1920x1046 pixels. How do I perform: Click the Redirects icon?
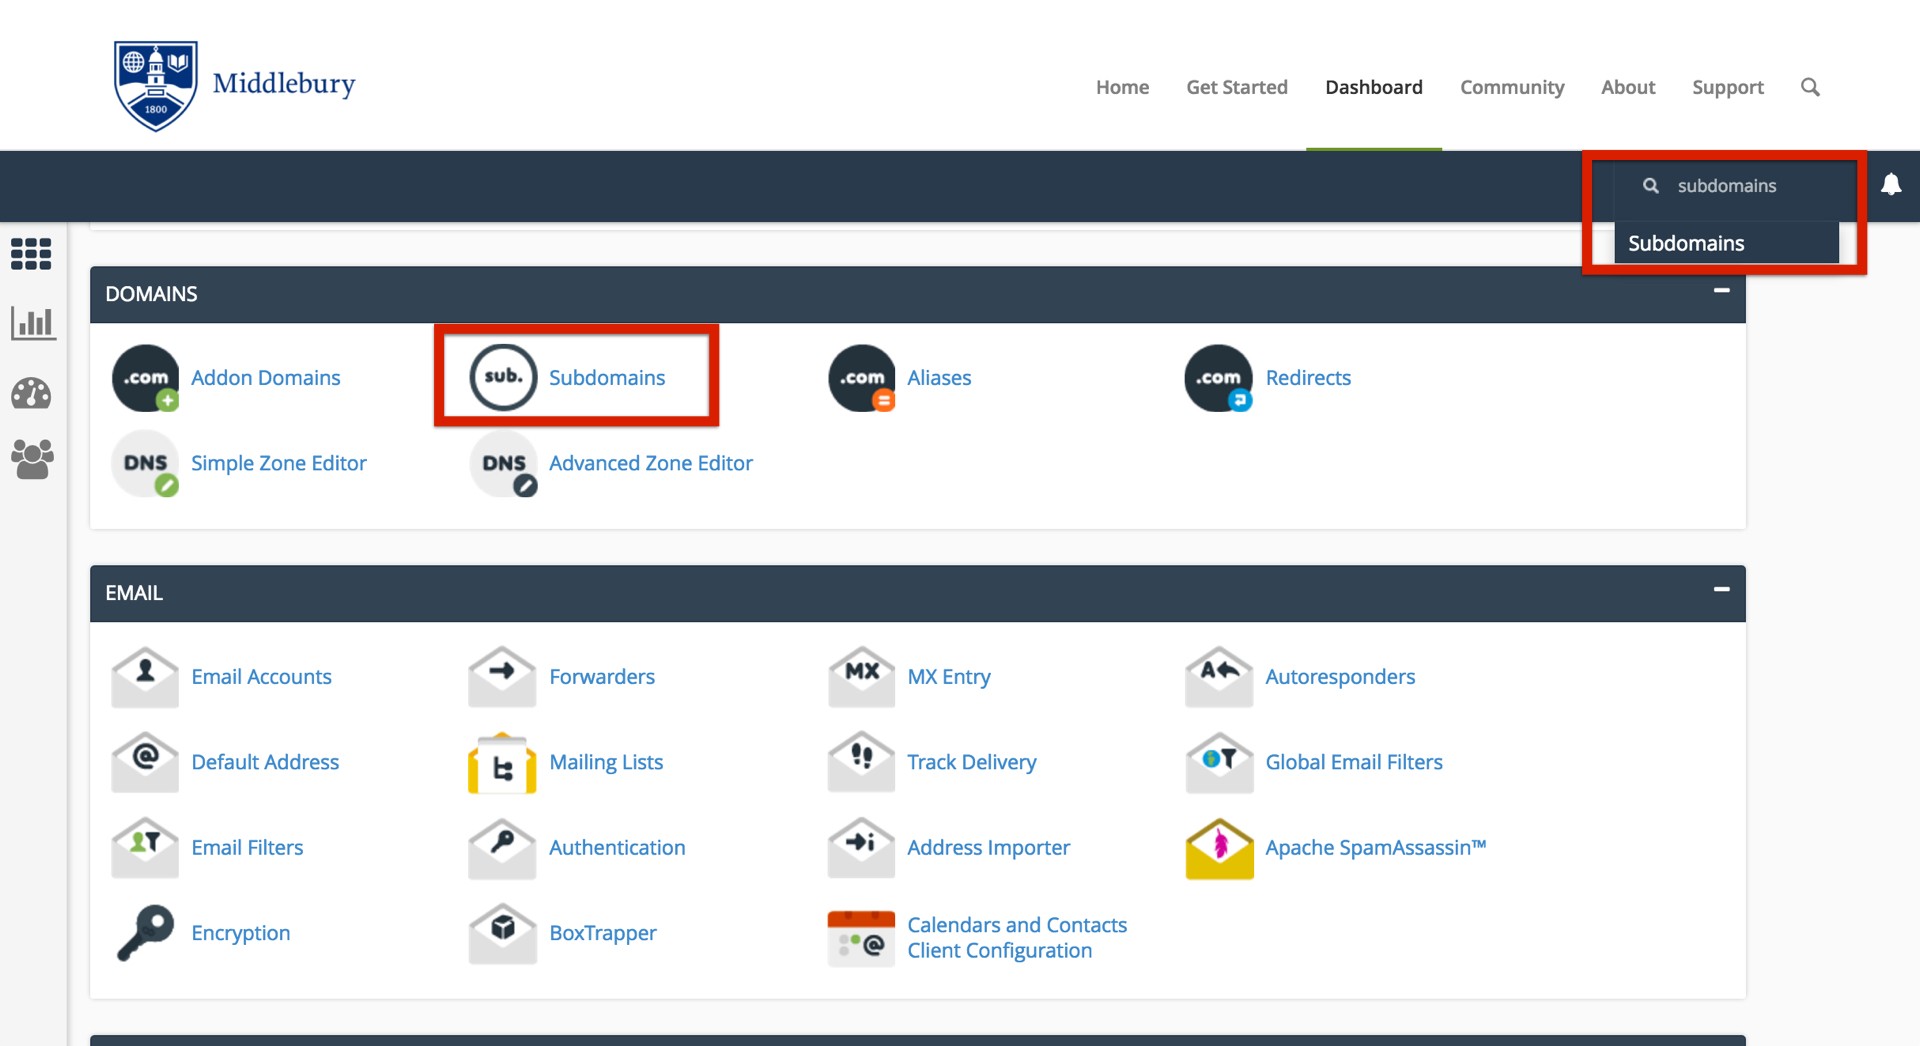(x=1218, y=378)
